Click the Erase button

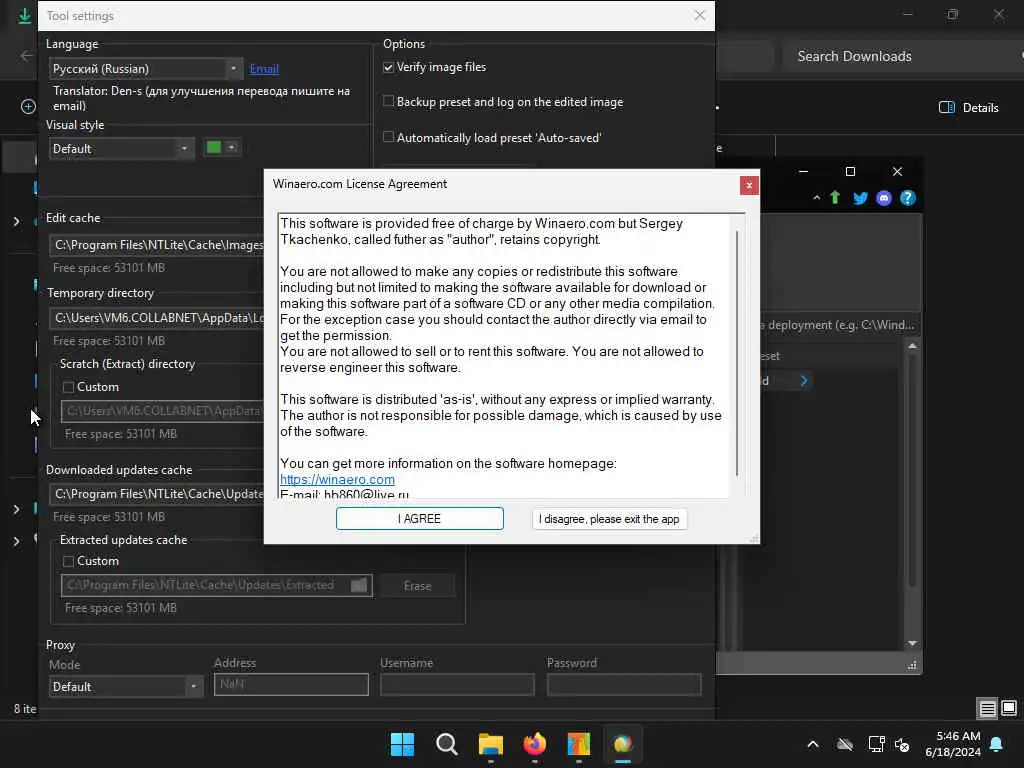417,586
